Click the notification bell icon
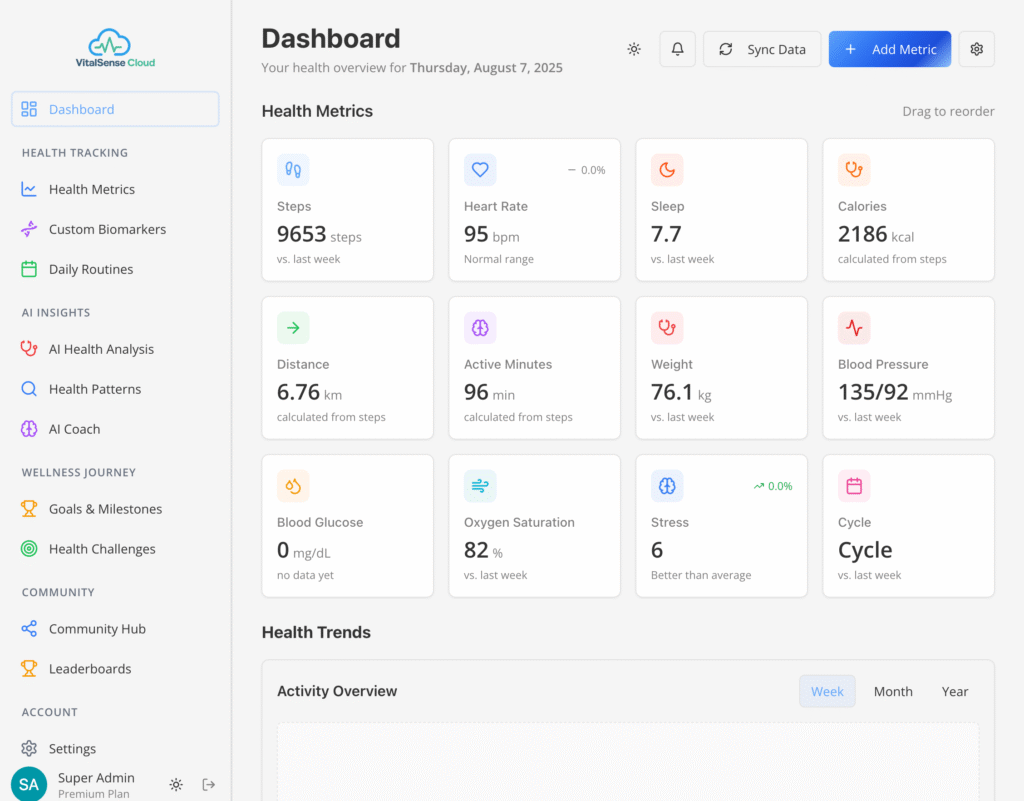The image size is (1024, 801). click(677, 49)
